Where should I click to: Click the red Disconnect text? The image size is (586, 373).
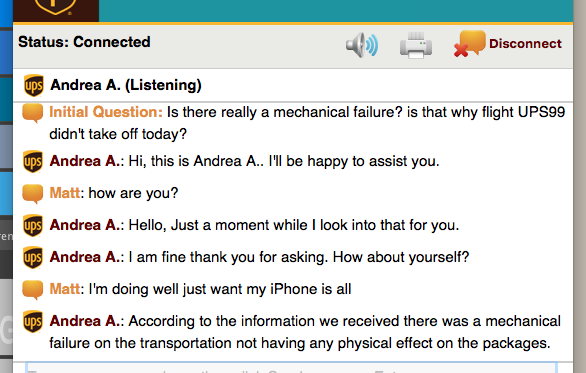pos(525,43)
